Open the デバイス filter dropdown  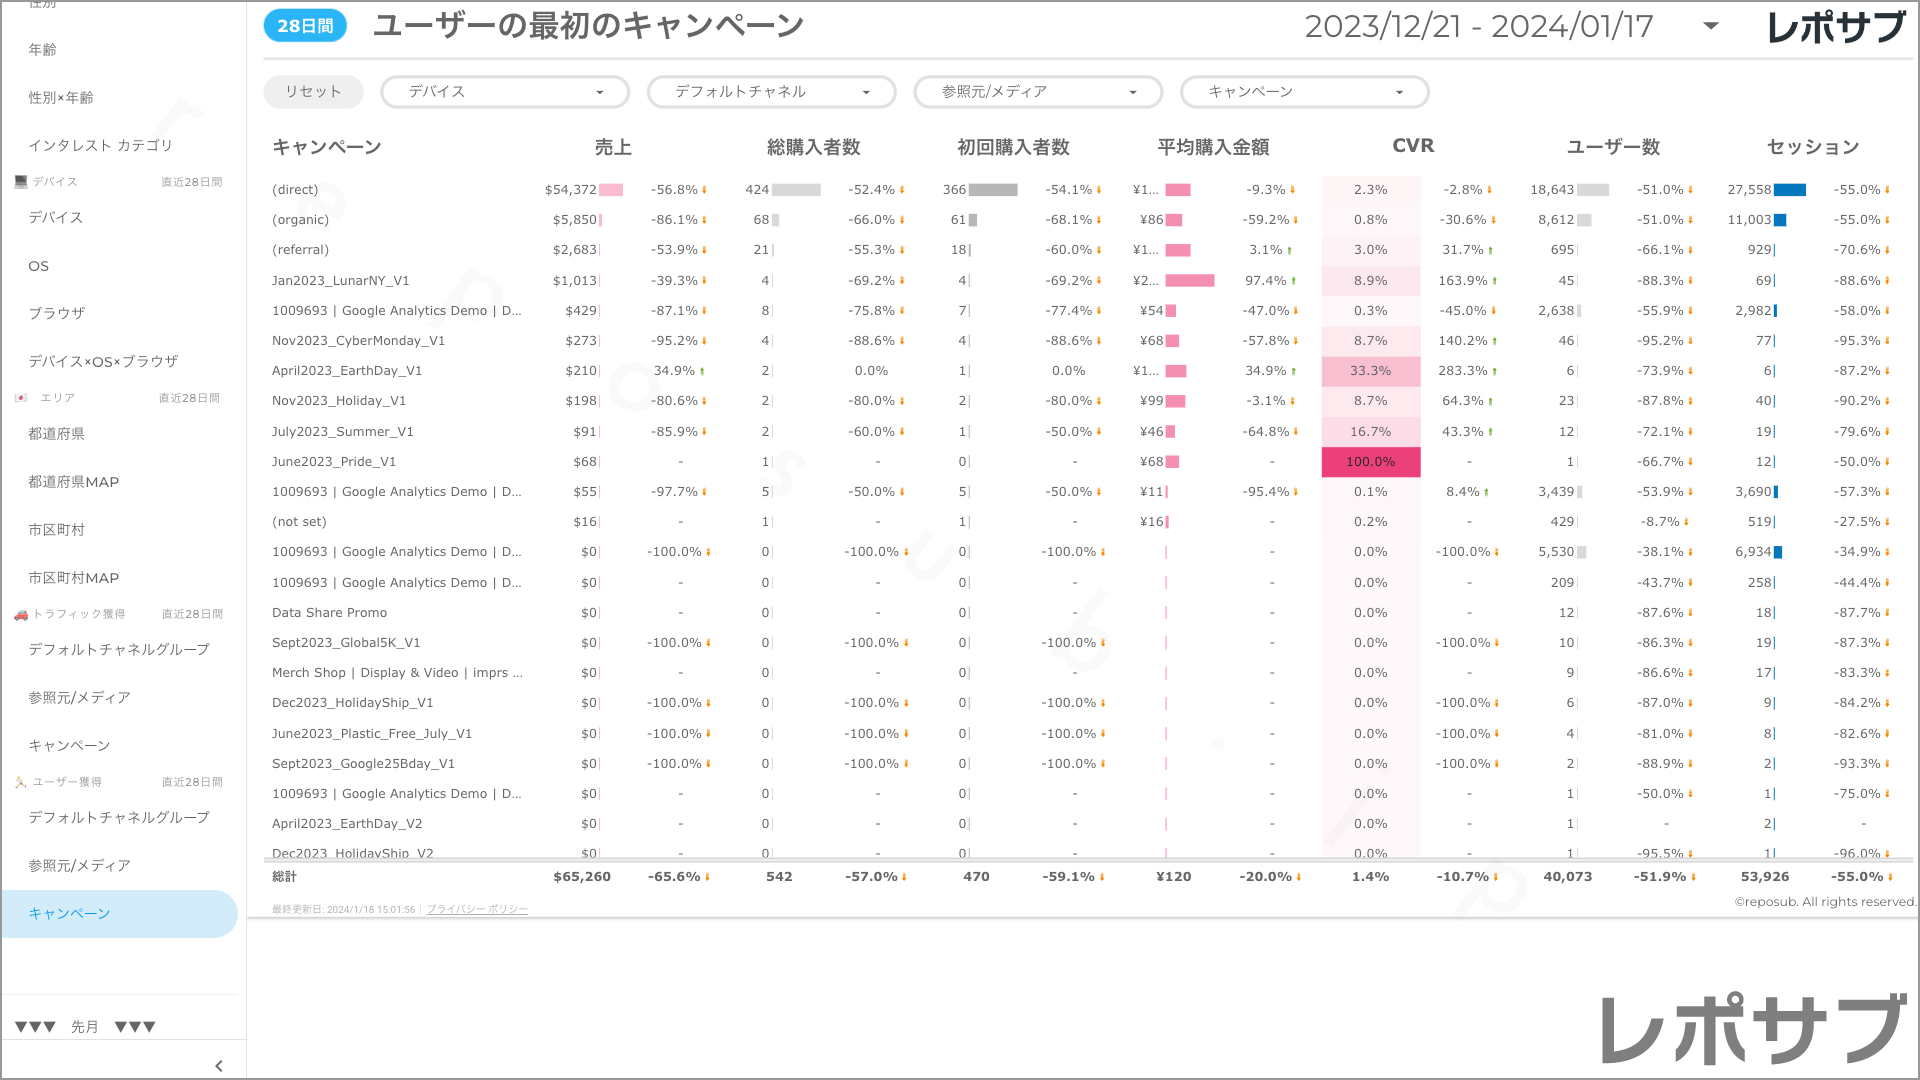click(504, 92)
